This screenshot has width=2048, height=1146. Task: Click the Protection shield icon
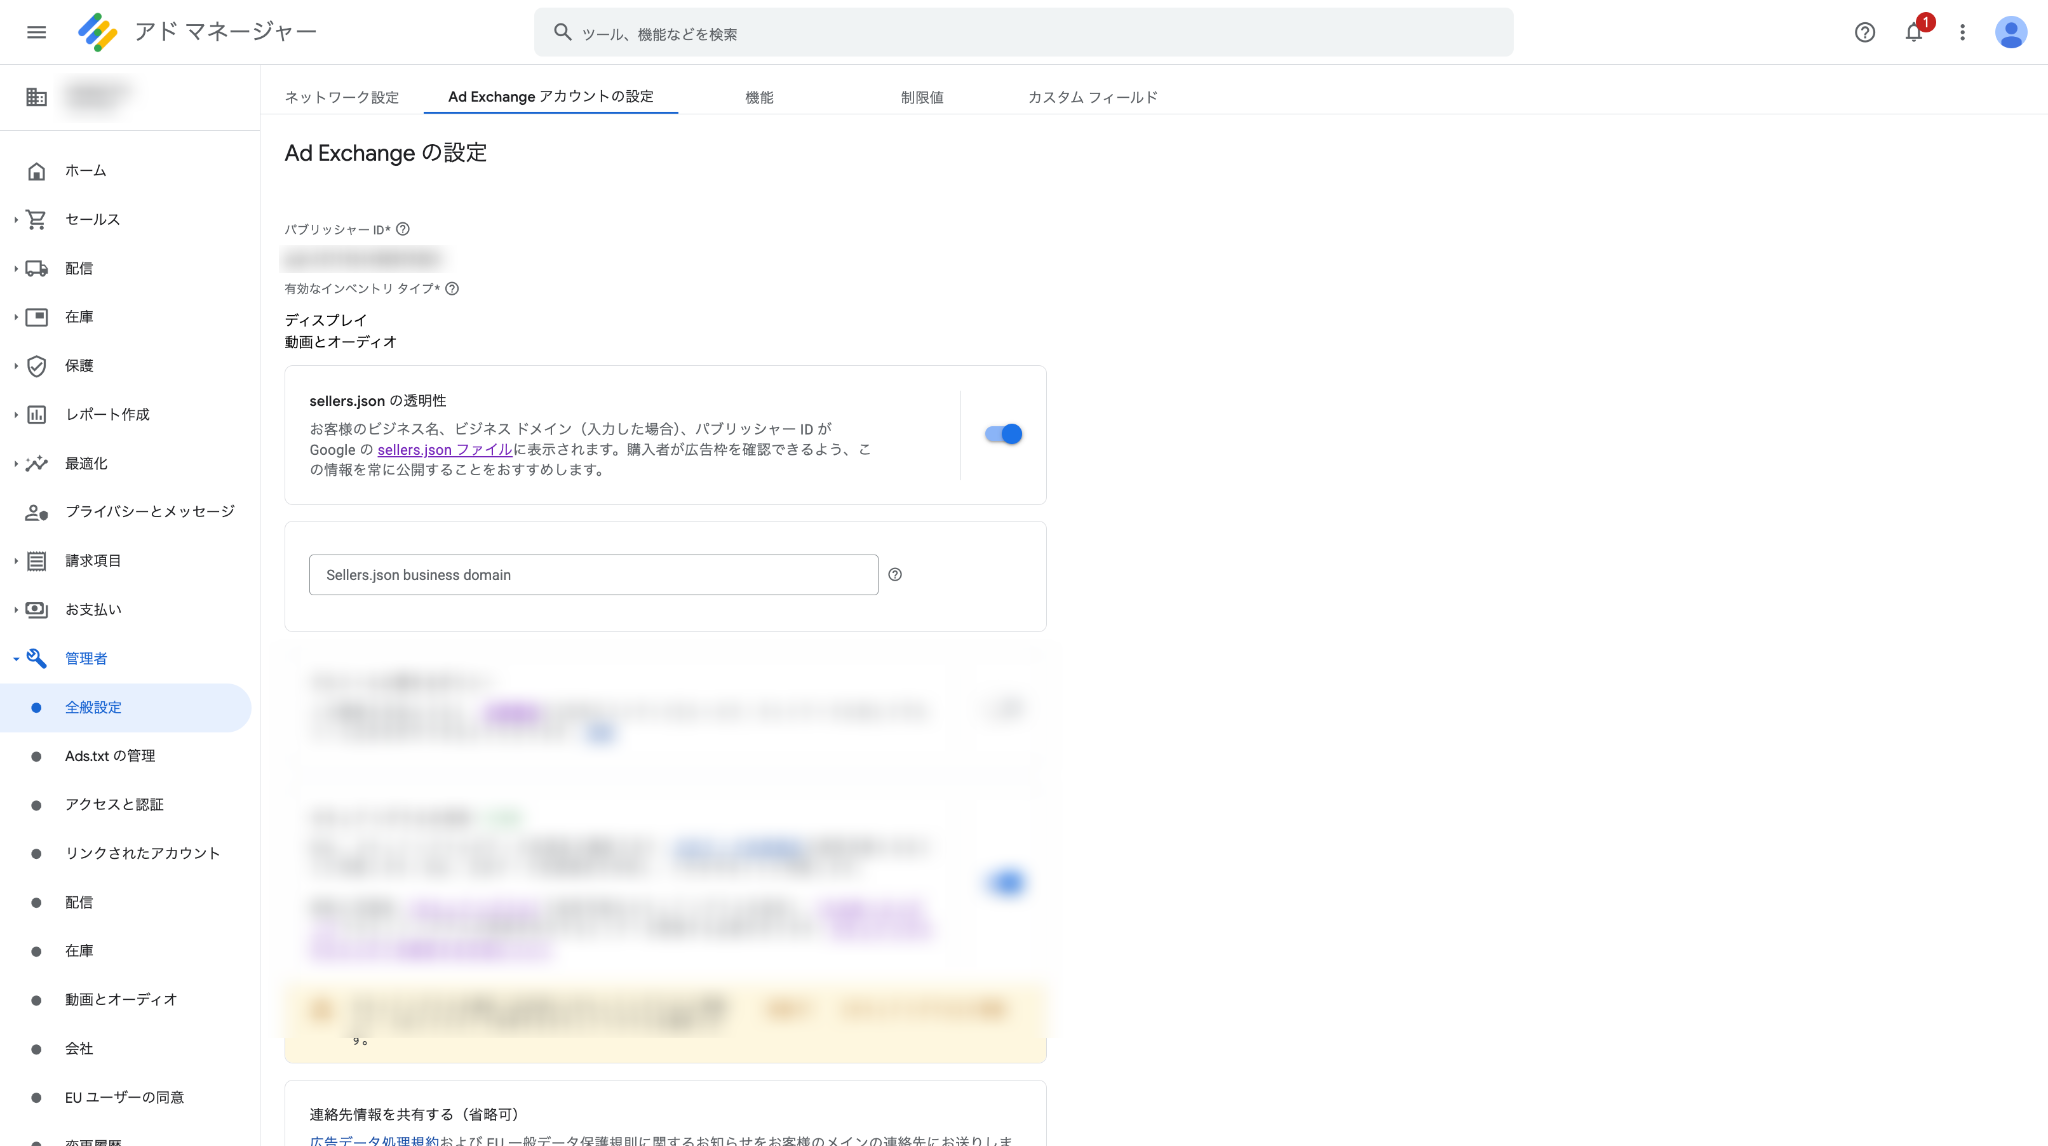tap(36, 366)
